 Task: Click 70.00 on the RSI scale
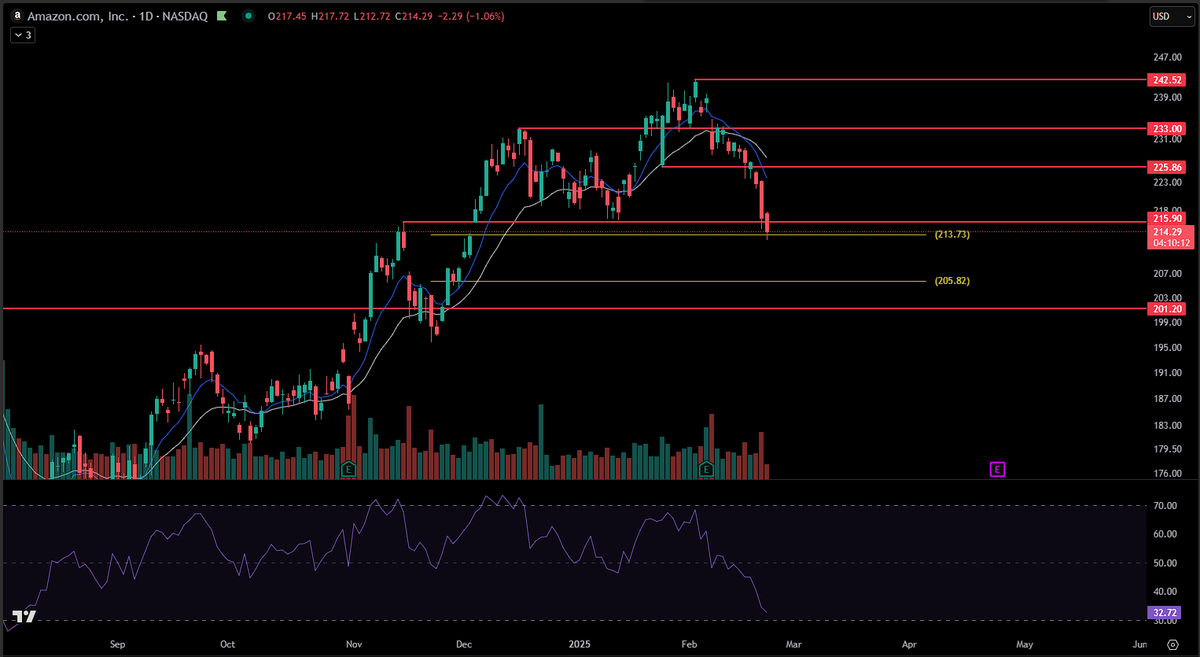point(1165,506)
